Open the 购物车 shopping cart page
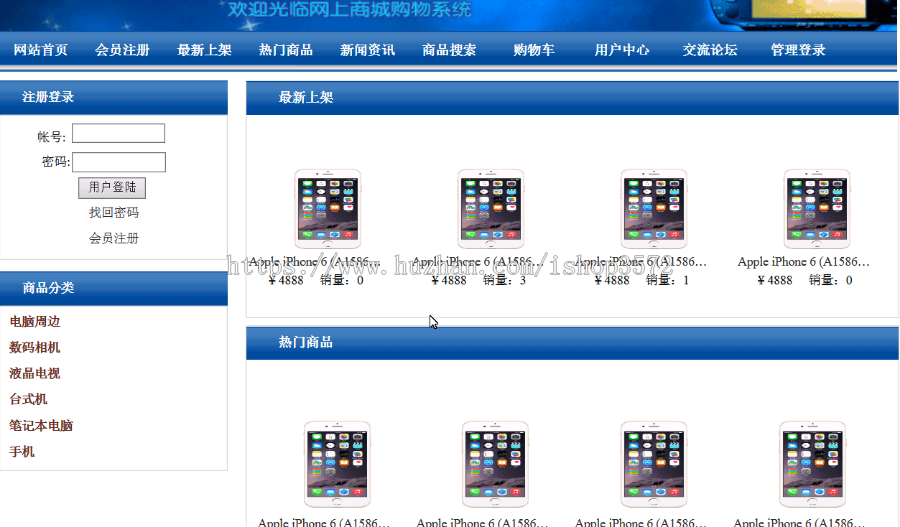 tap(534, 50)
